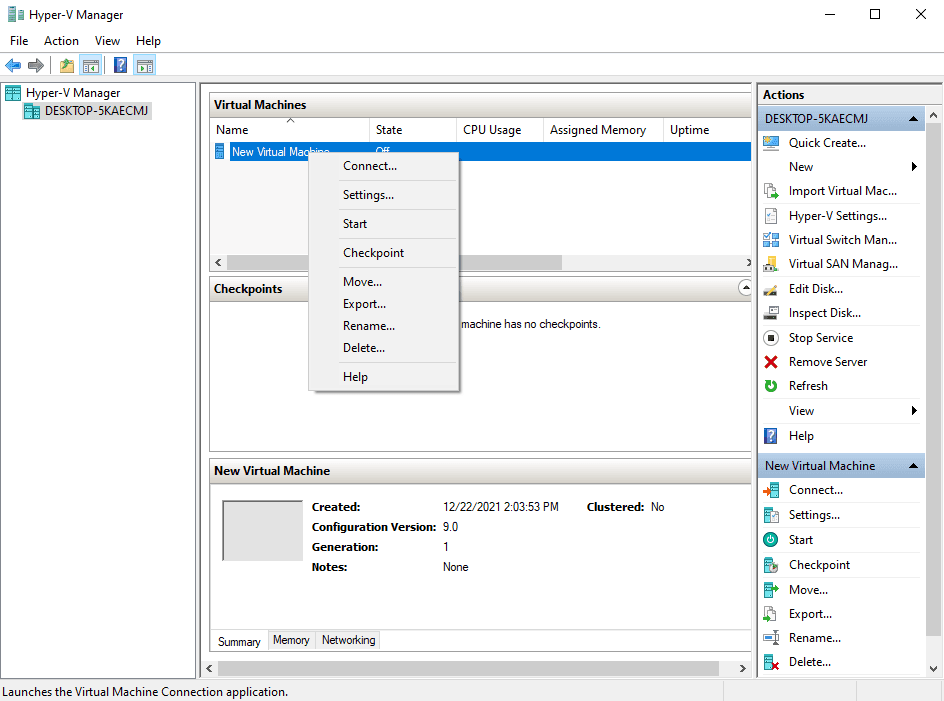Collapse the Checkpoints panel with its round arrow
This screenshot has height=701, width=944.
pos(745,288)
